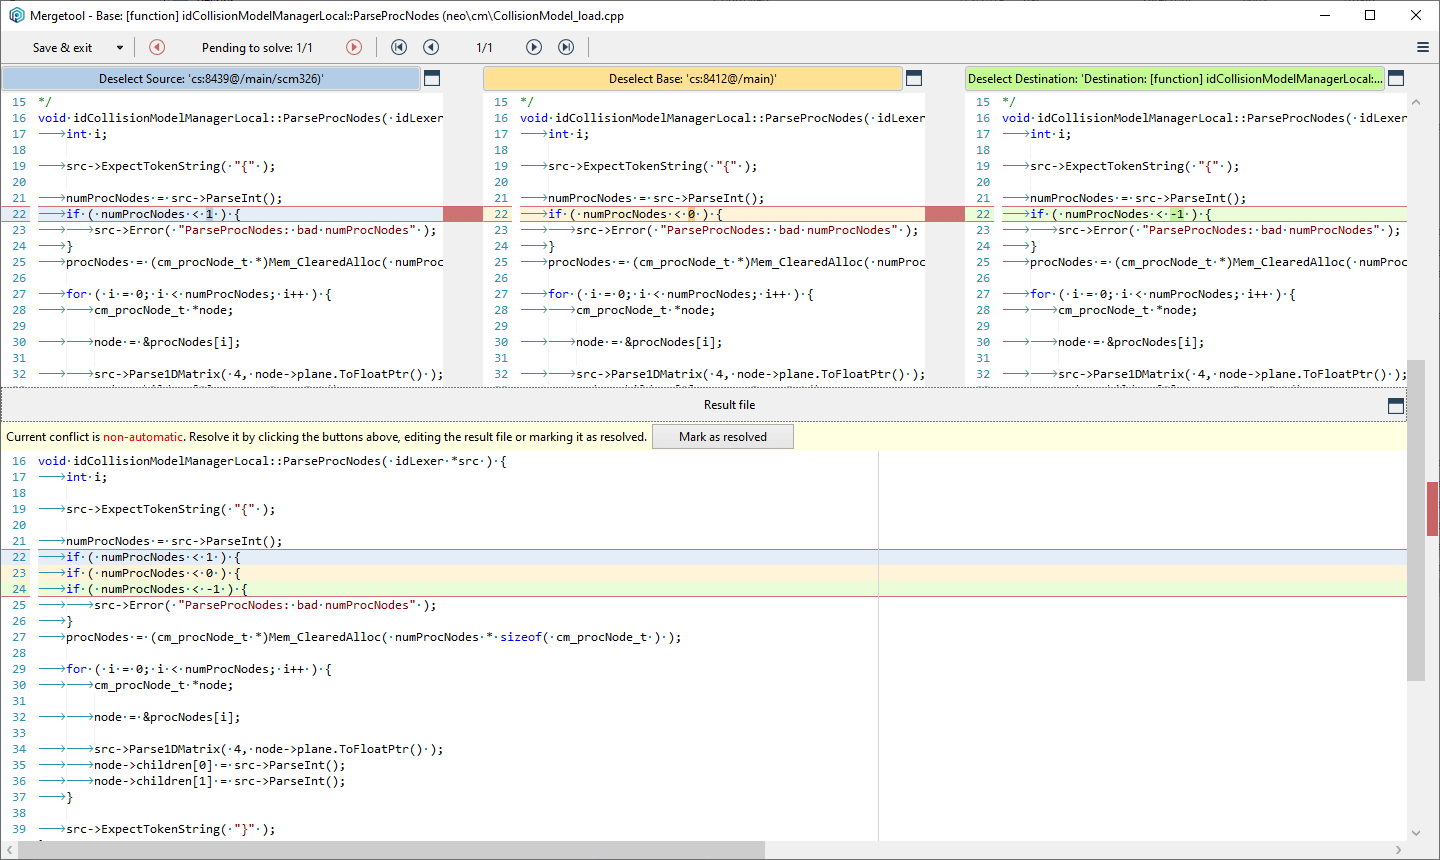This screenshot has height=860, width=1440.
Task: Maximize the Source pane
Action: tap(432, 78)
